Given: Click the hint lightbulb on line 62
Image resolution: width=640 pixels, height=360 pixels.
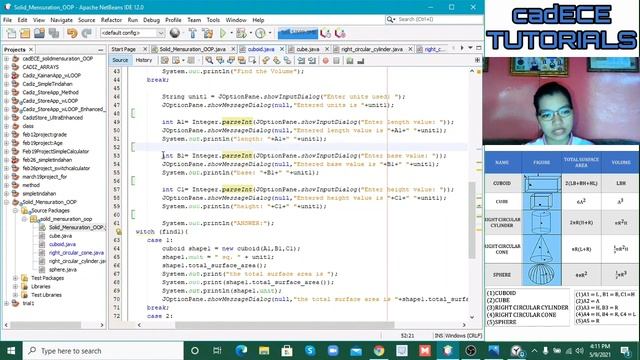Looking at the screenshot, I should click(118, 231).
